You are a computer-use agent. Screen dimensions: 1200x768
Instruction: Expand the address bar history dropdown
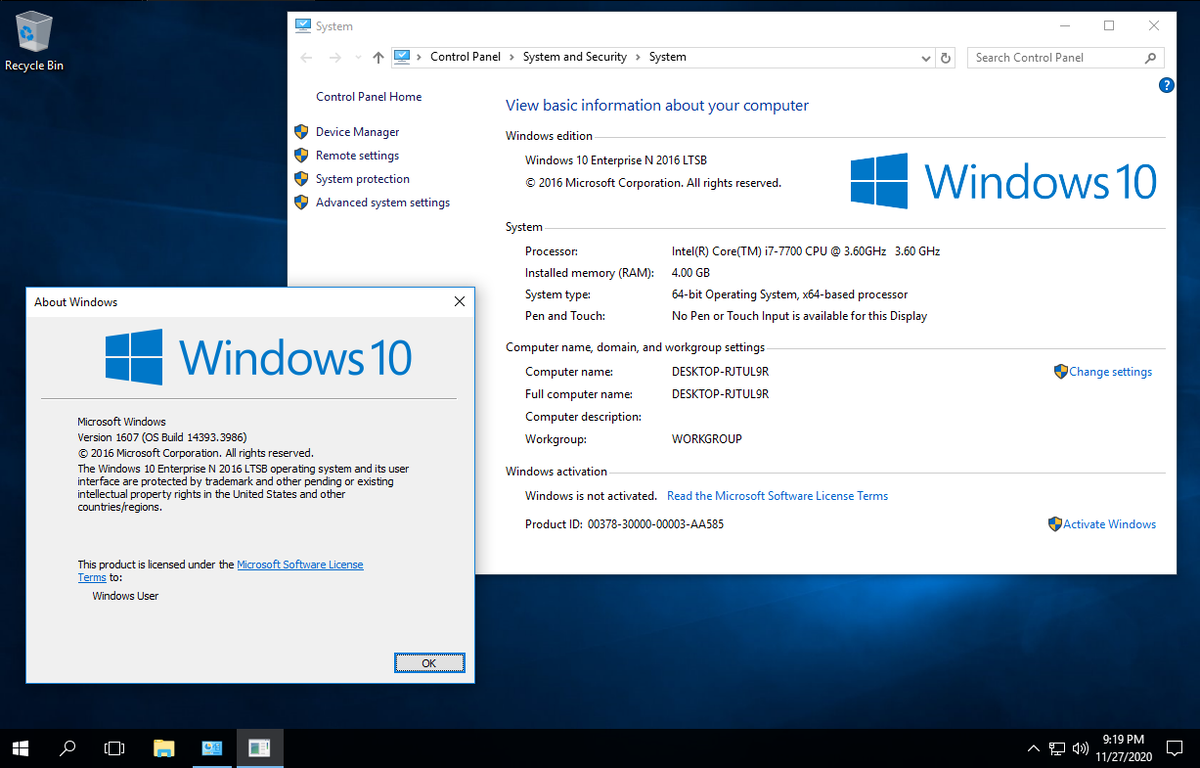pyautogui.click(x=927, y=58)
